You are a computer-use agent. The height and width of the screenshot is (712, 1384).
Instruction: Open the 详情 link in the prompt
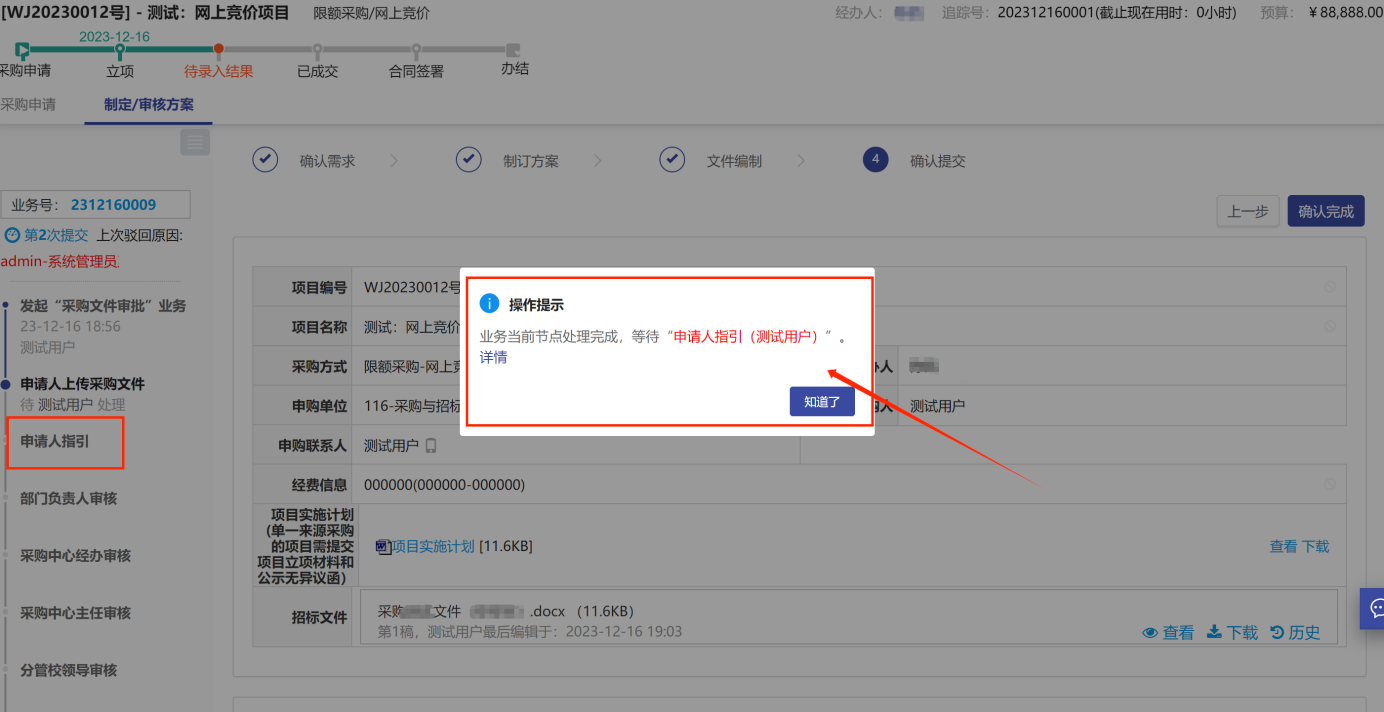493,358
